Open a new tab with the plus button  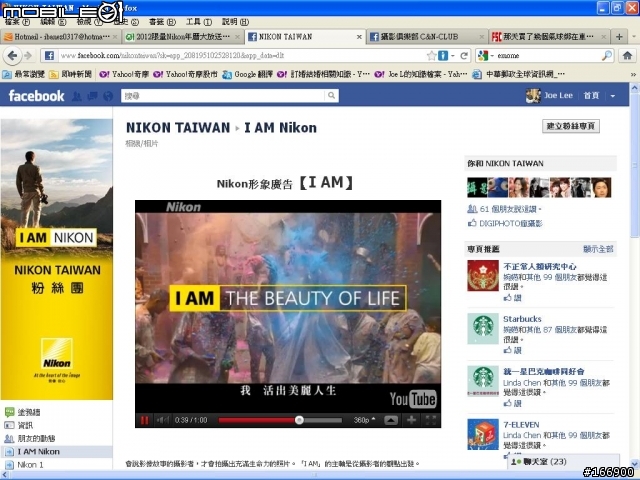(619, 37)
